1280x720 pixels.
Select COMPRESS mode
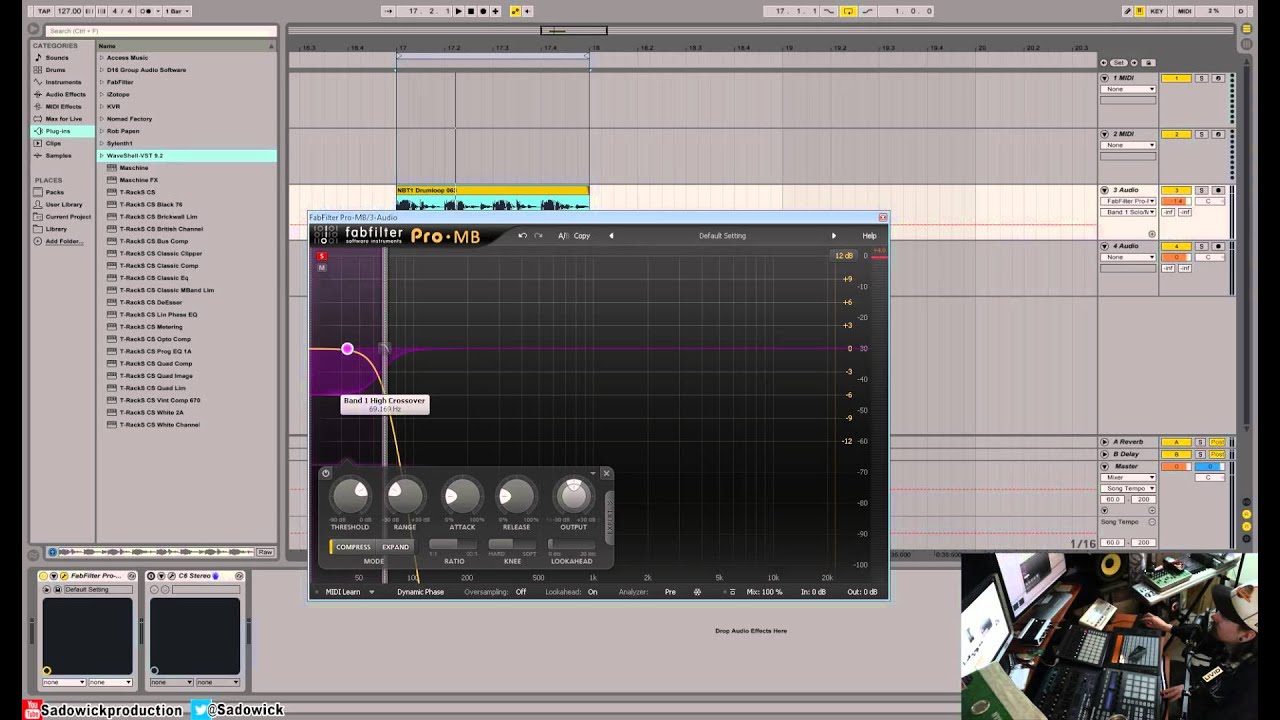pyautogui.click(x=353, y=547)
